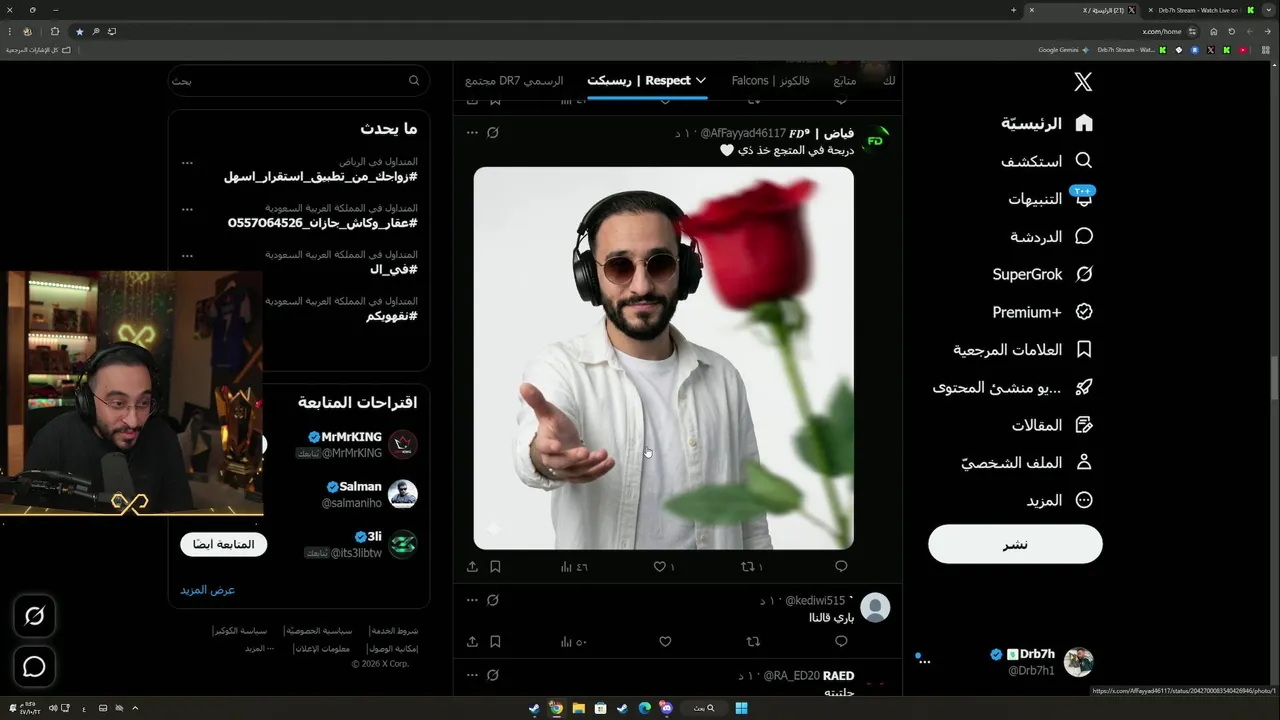The width and height of the screenshot is (1280, 720).
Task: Open File Explorer from taskbar
Action: click(x=578, y=708)
